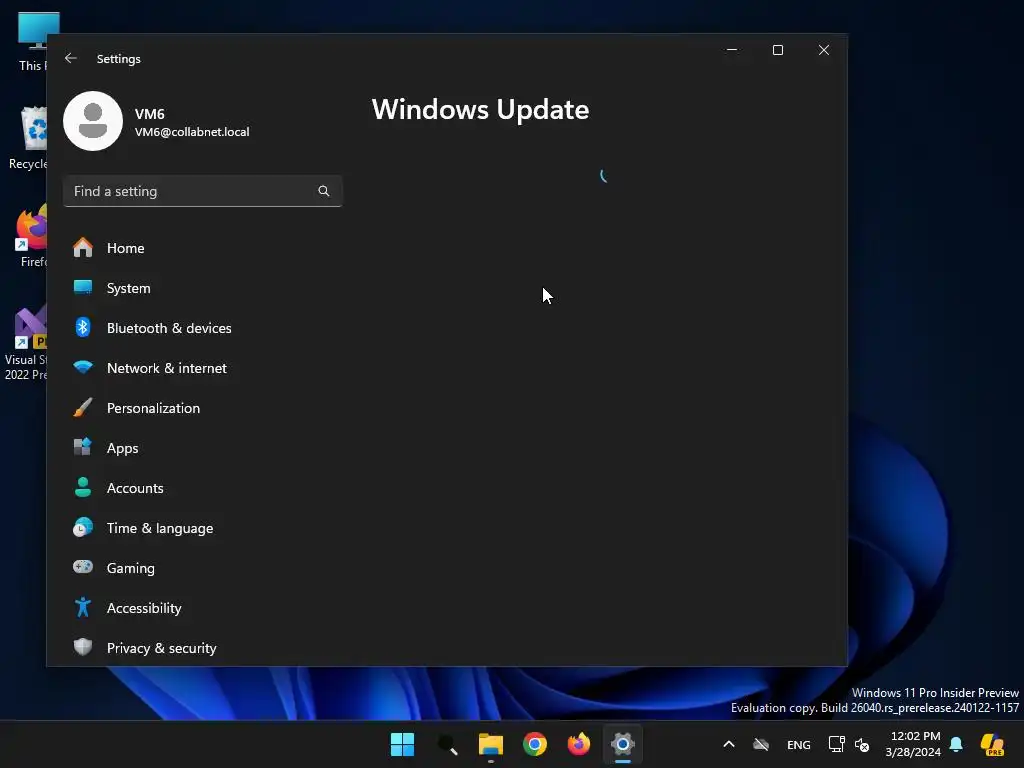The image size is (1024, 768).
Task: Click the Settings gear on the taskbar
Action: tap(623, 744)
